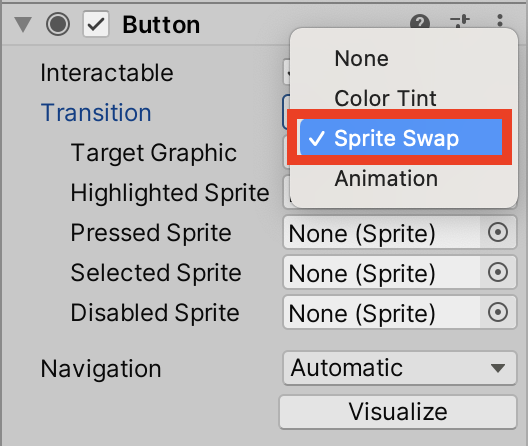Open object picker for Disabled Sprite
528x446 pixels.
click(x=498, y=312)
